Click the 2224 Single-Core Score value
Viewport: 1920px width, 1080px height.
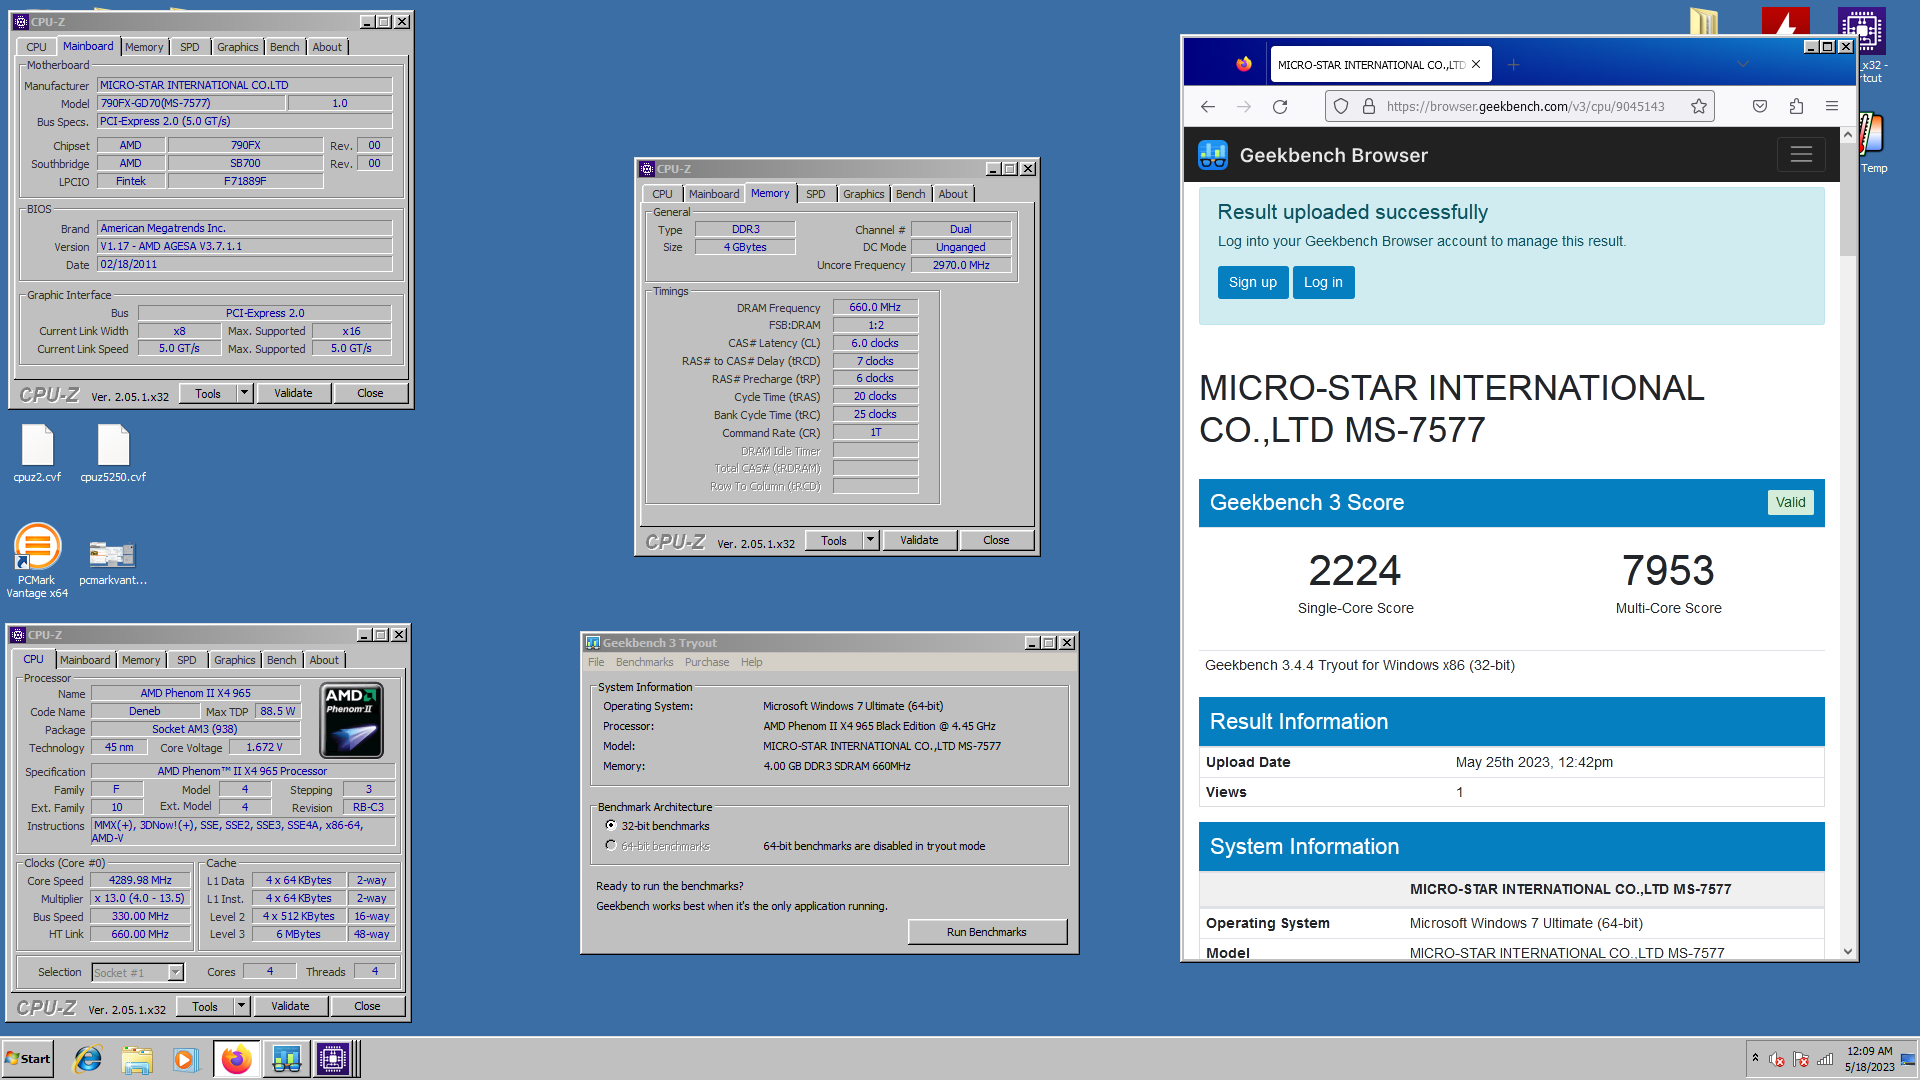(x=1355, y=571)
